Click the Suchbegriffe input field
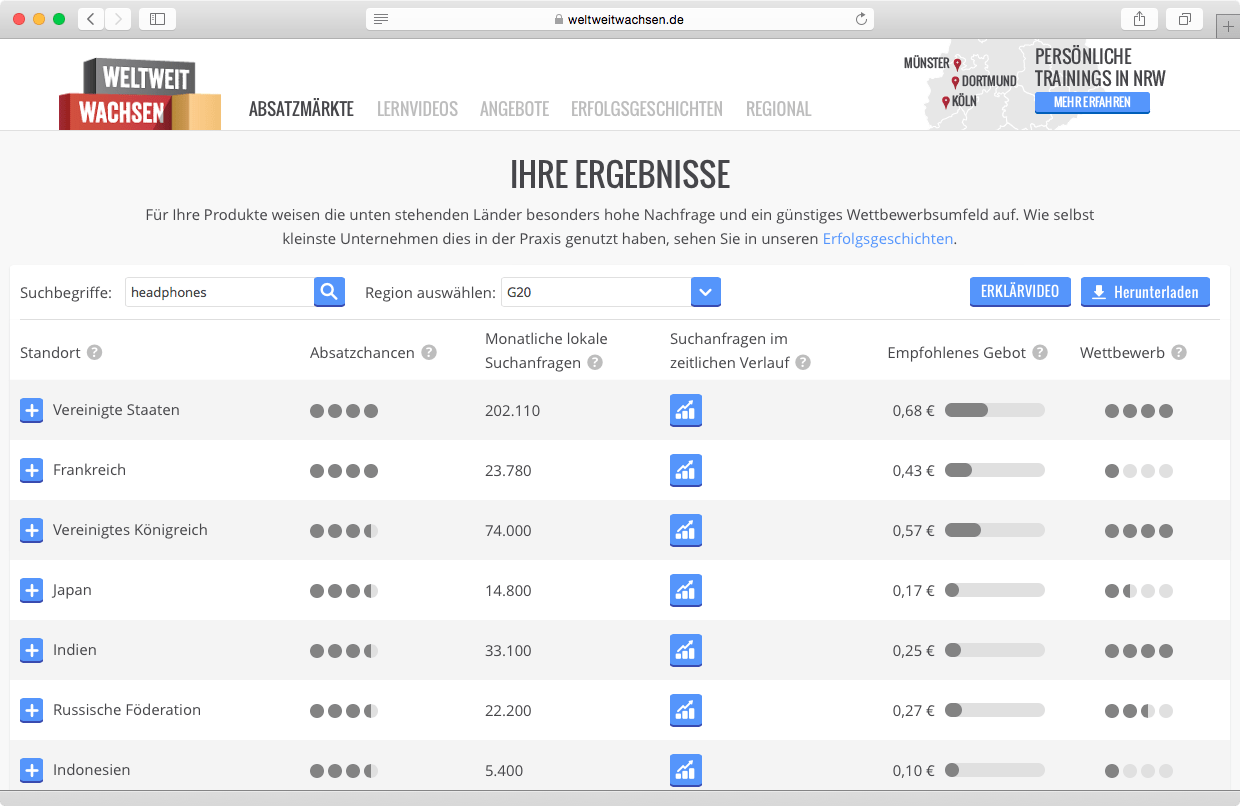The width and height of the screenshot is (1240, 806). coord(220,292)
